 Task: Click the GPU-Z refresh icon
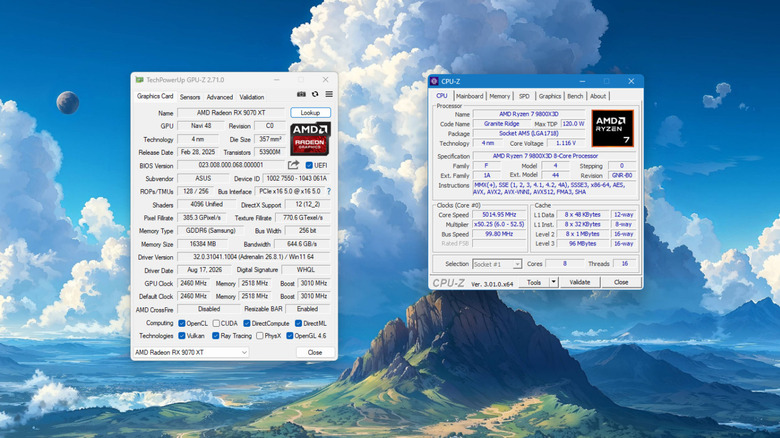tap(315, 94)
